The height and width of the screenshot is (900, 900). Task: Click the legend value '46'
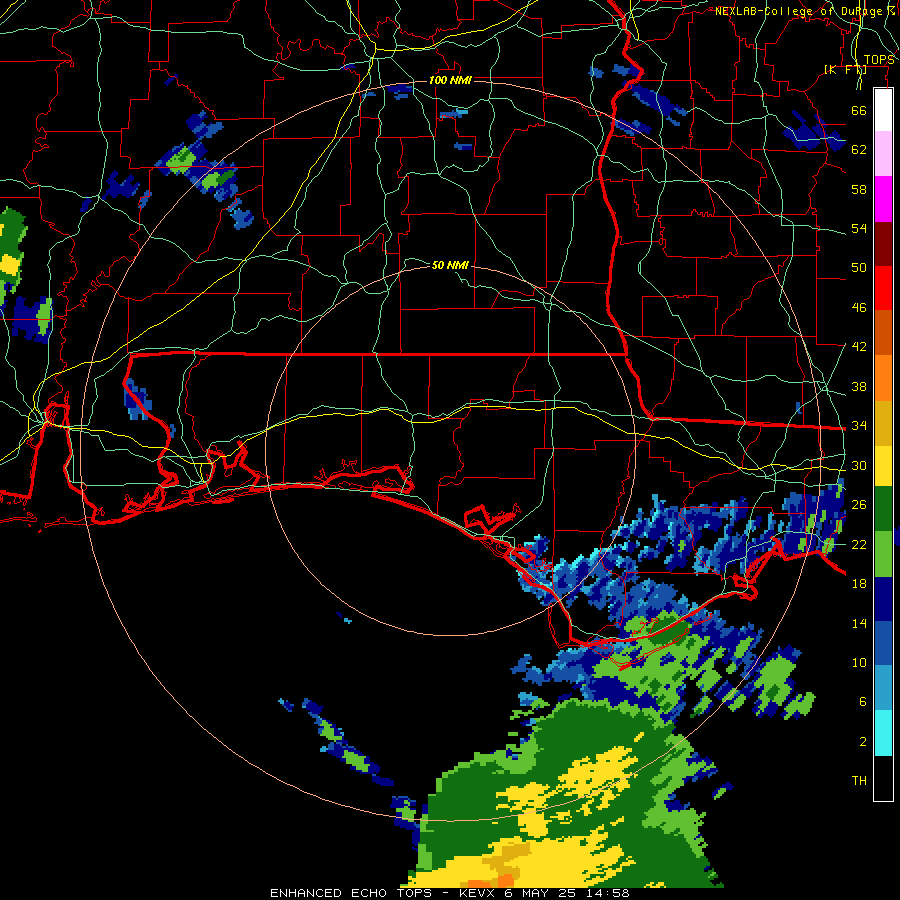859,308
